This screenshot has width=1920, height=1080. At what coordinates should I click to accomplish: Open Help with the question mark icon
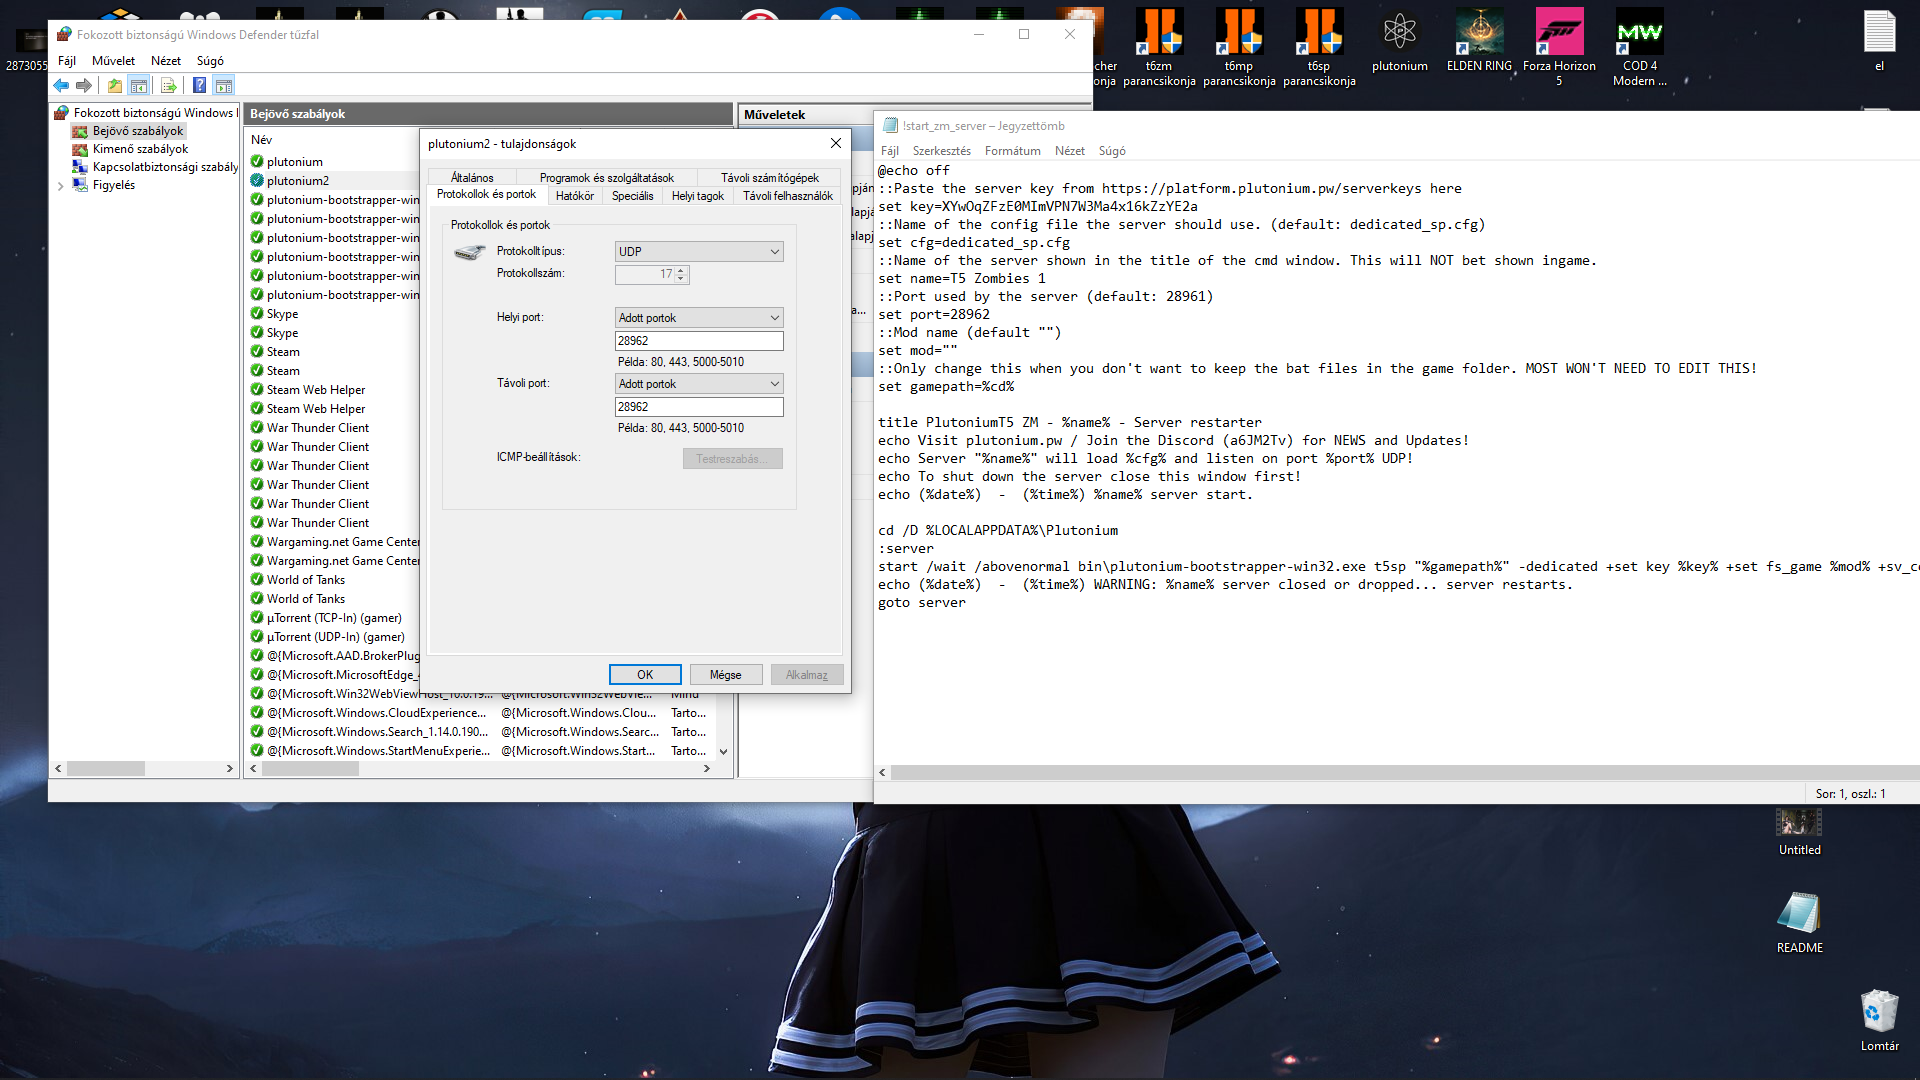click(x=199, y=86)
